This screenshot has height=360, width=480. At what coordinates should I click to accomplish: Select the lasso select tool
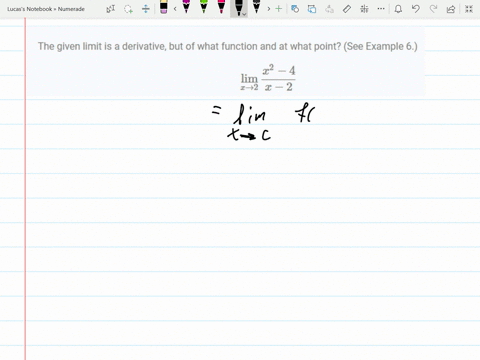tap(128, 9)
